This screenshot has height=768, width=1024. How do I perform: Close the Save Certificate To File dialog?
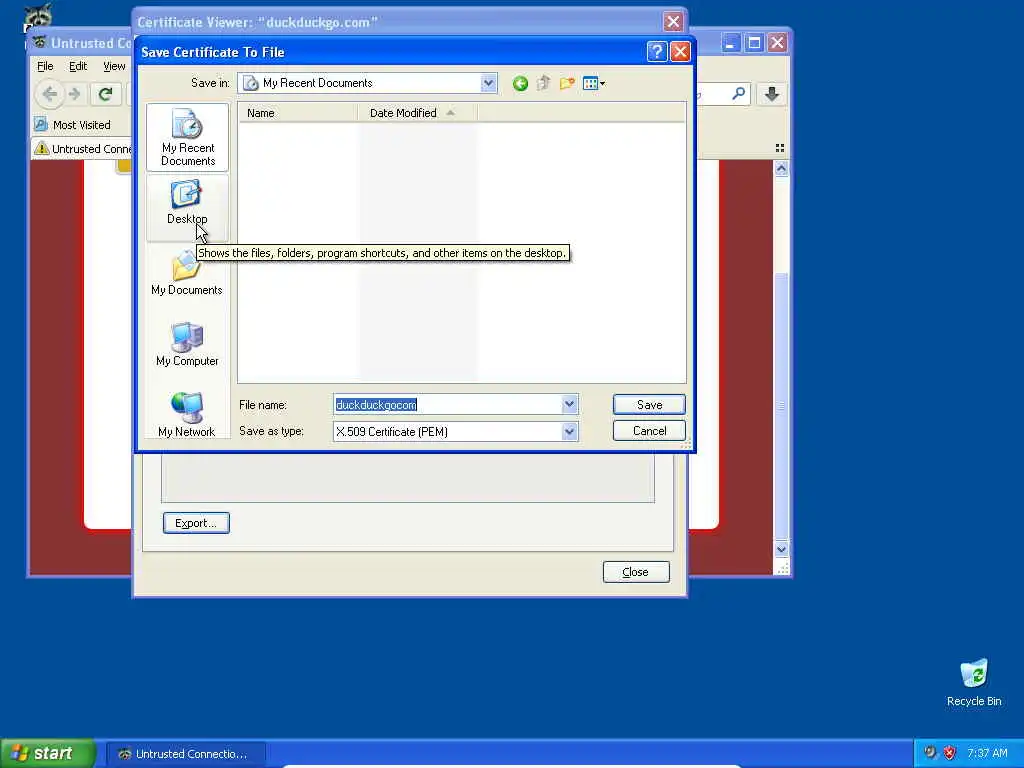(680, 52)
